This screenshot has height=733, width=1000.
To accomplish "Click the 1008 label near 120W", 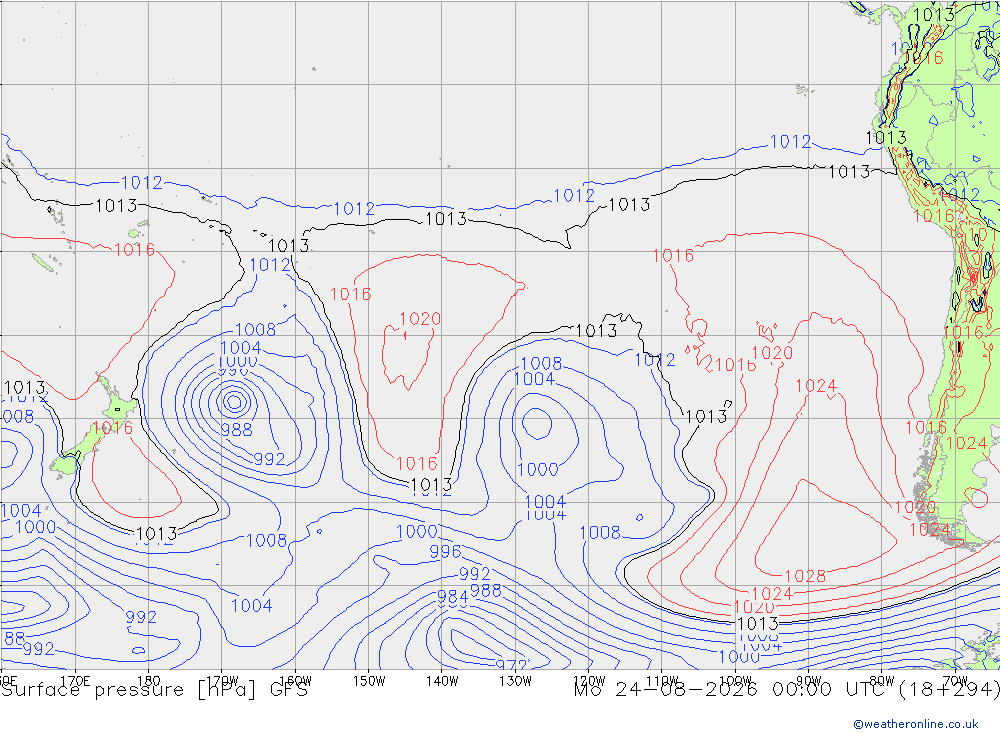I will point(599,532).
